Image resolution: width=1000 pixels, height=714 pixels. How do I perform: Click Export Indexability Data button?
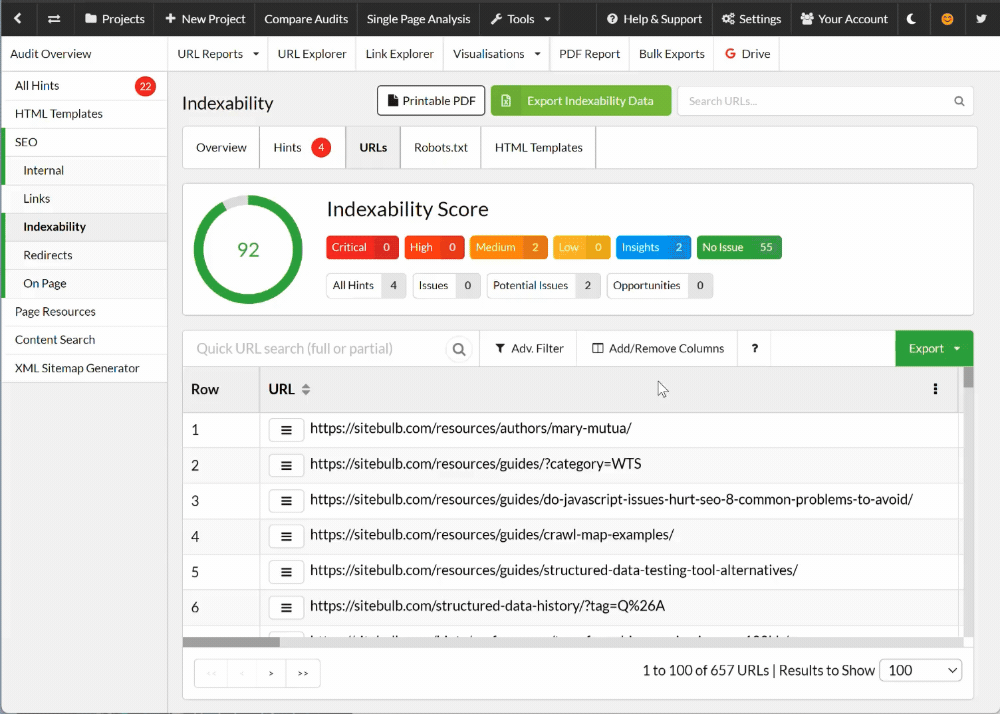(581, 101)
